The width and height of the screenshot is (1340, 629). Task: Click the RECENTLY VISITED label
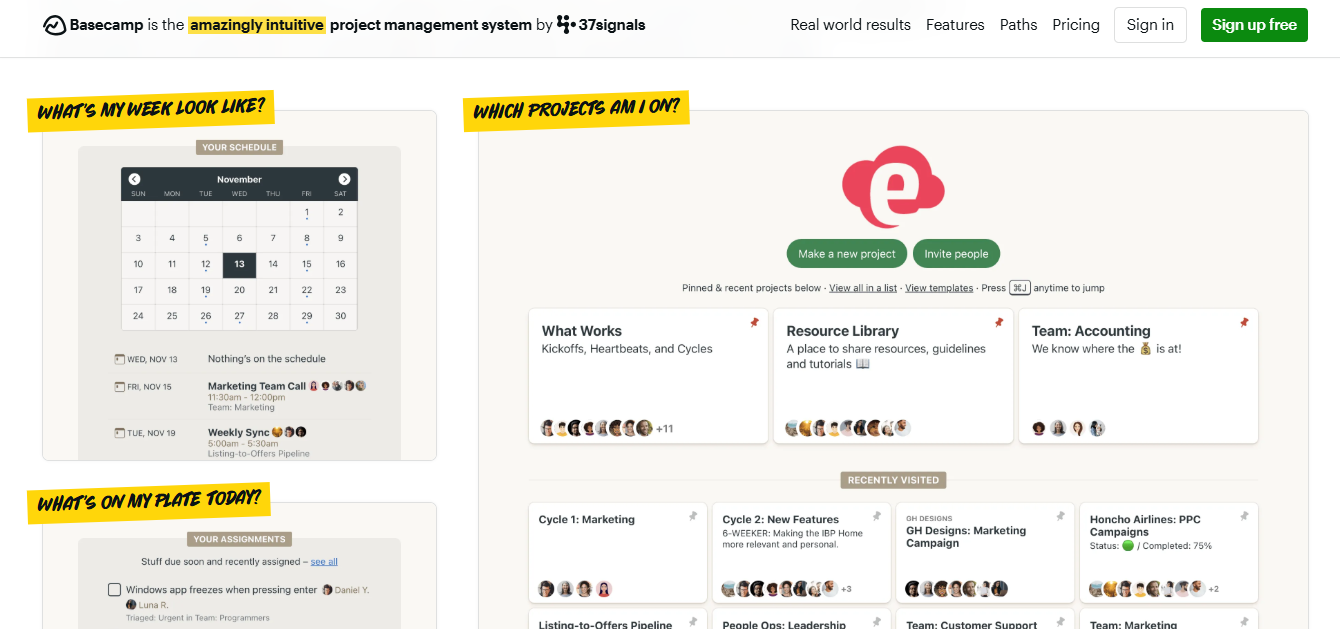(893, 480)
